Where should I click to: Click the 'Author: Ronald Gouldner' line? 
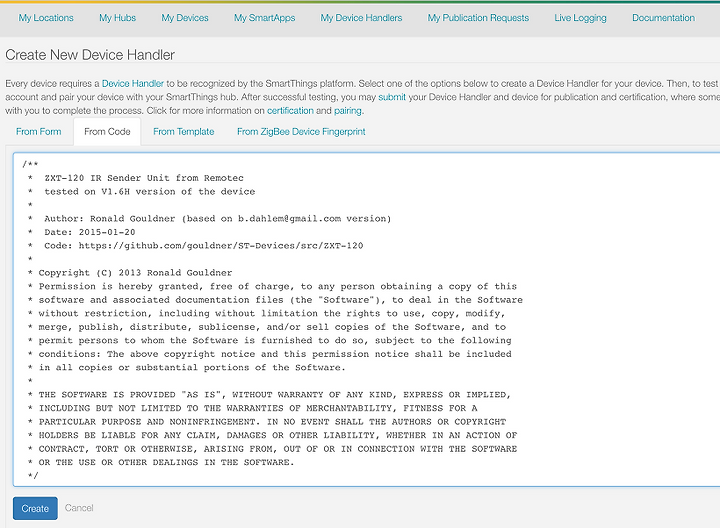pos(218,219)
